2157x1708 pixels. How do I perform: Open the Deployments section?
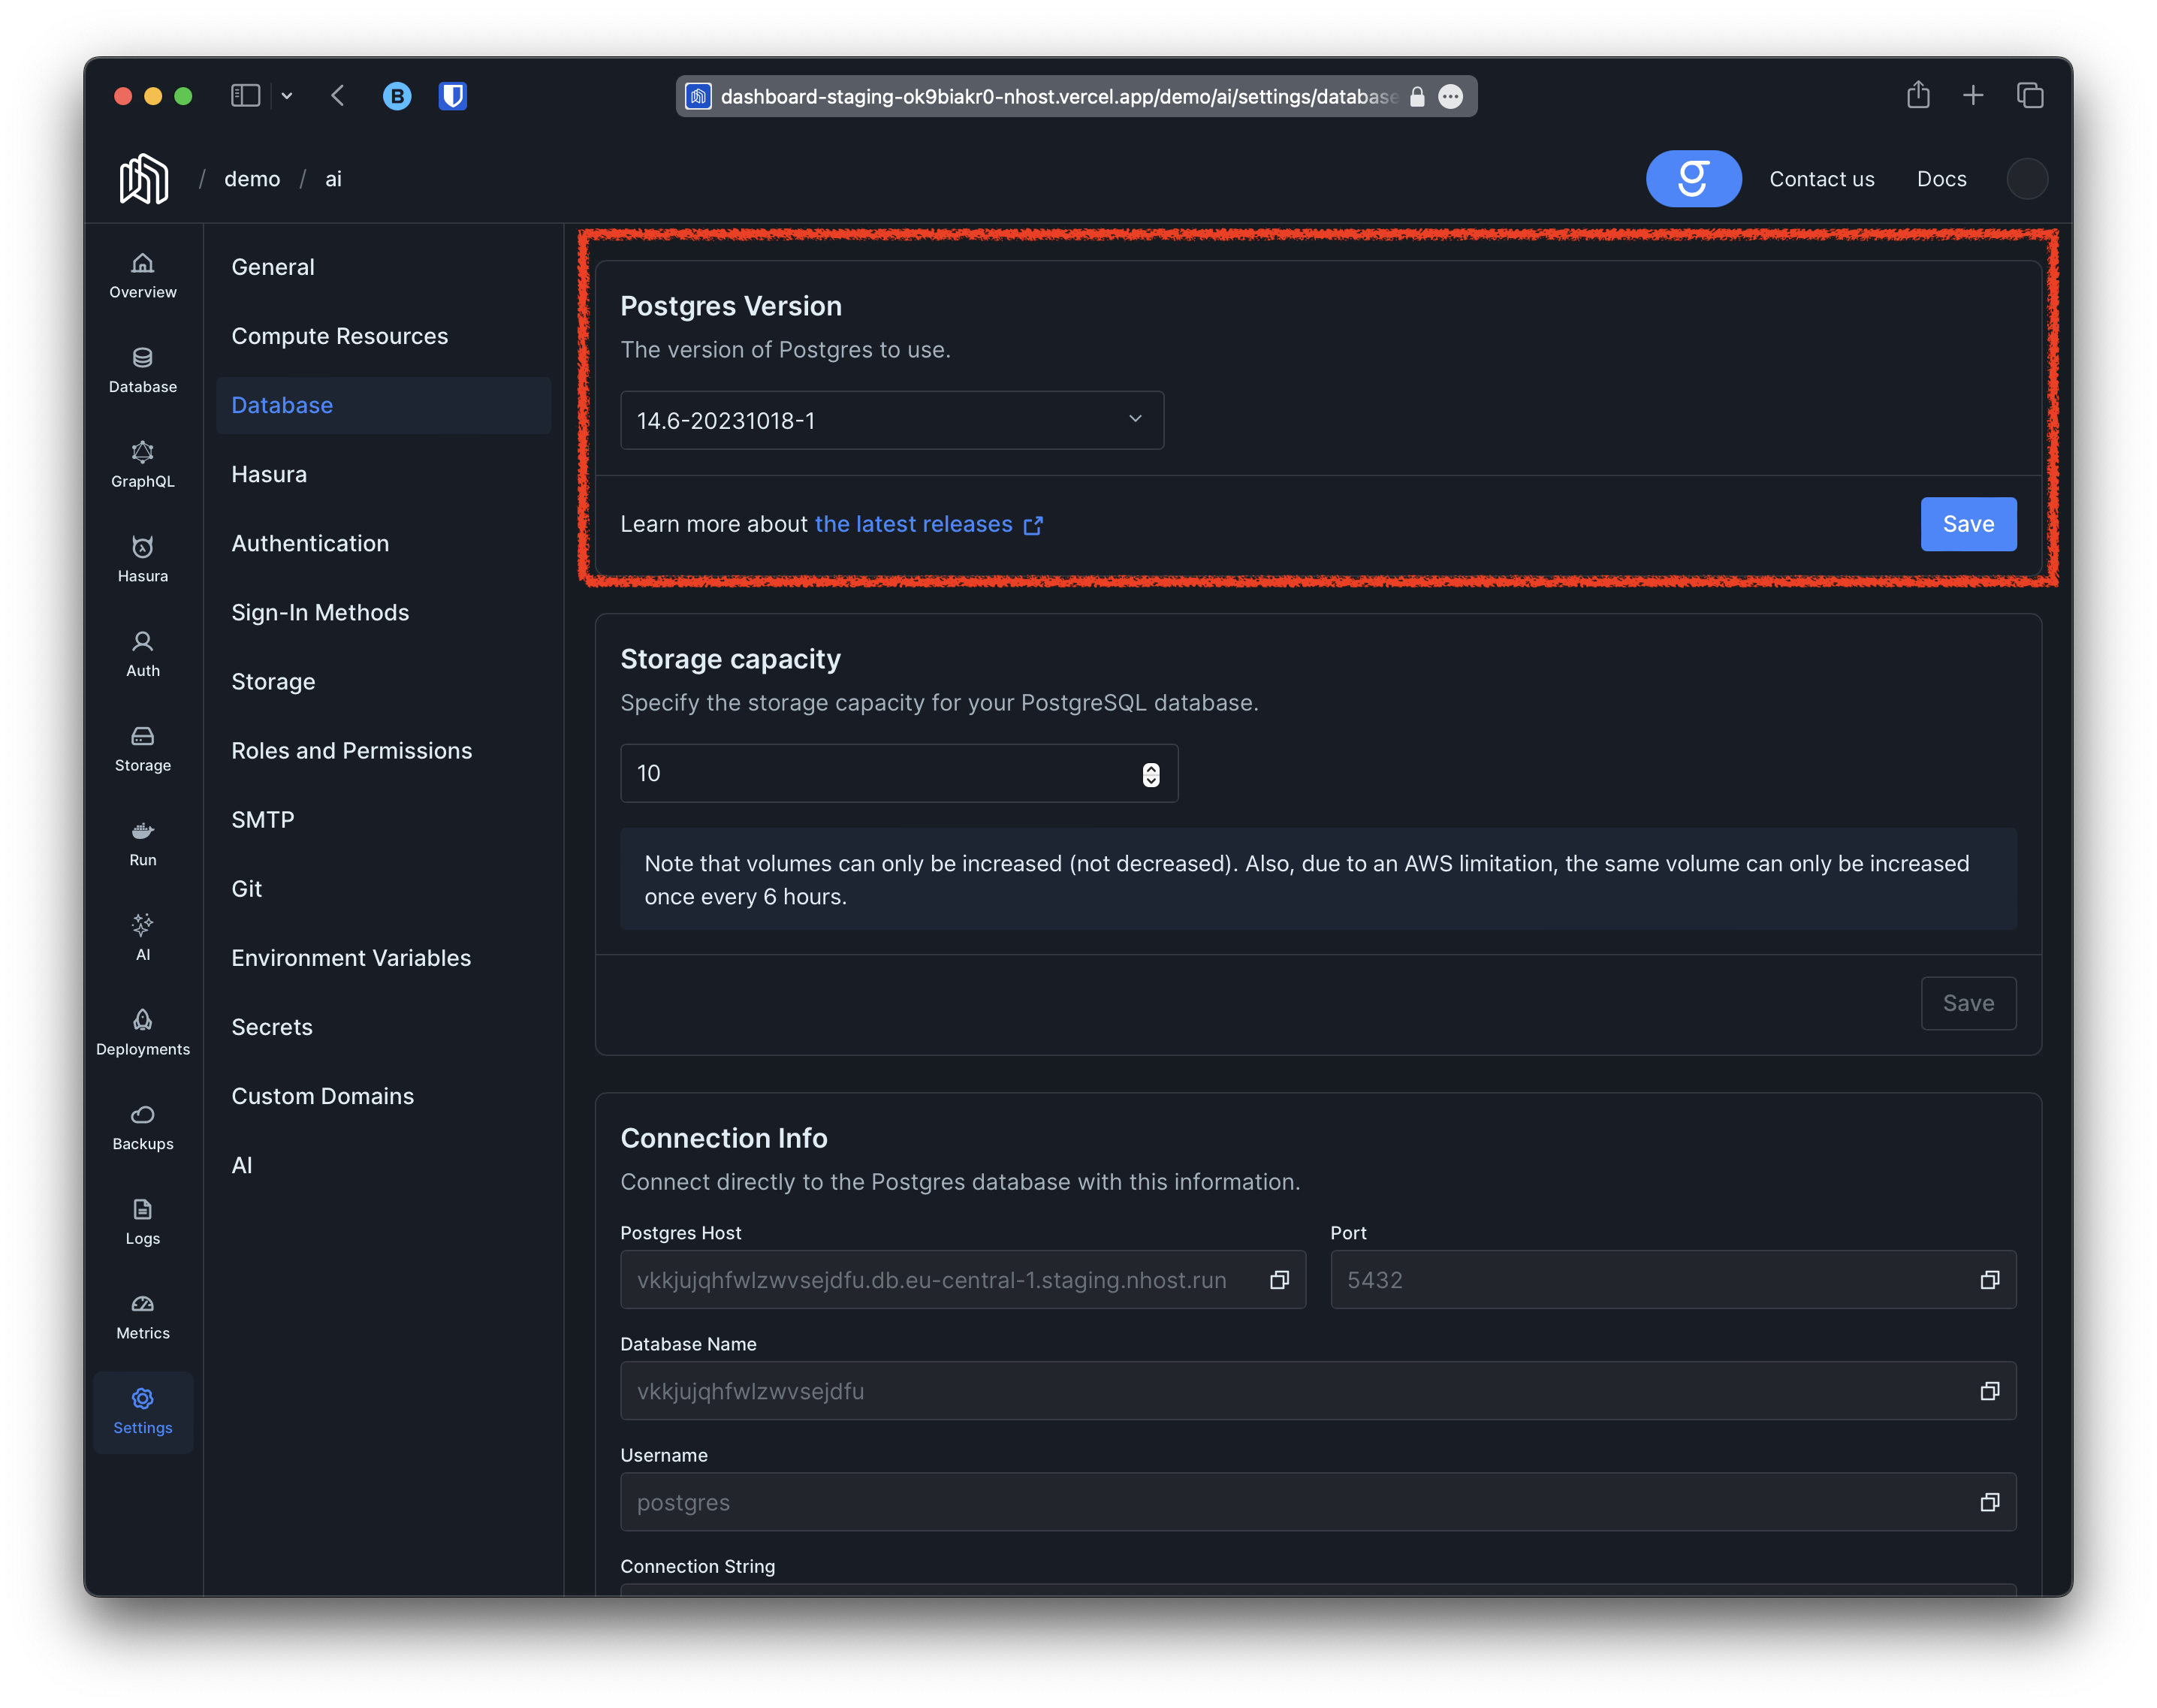[x=143, y=1031]
